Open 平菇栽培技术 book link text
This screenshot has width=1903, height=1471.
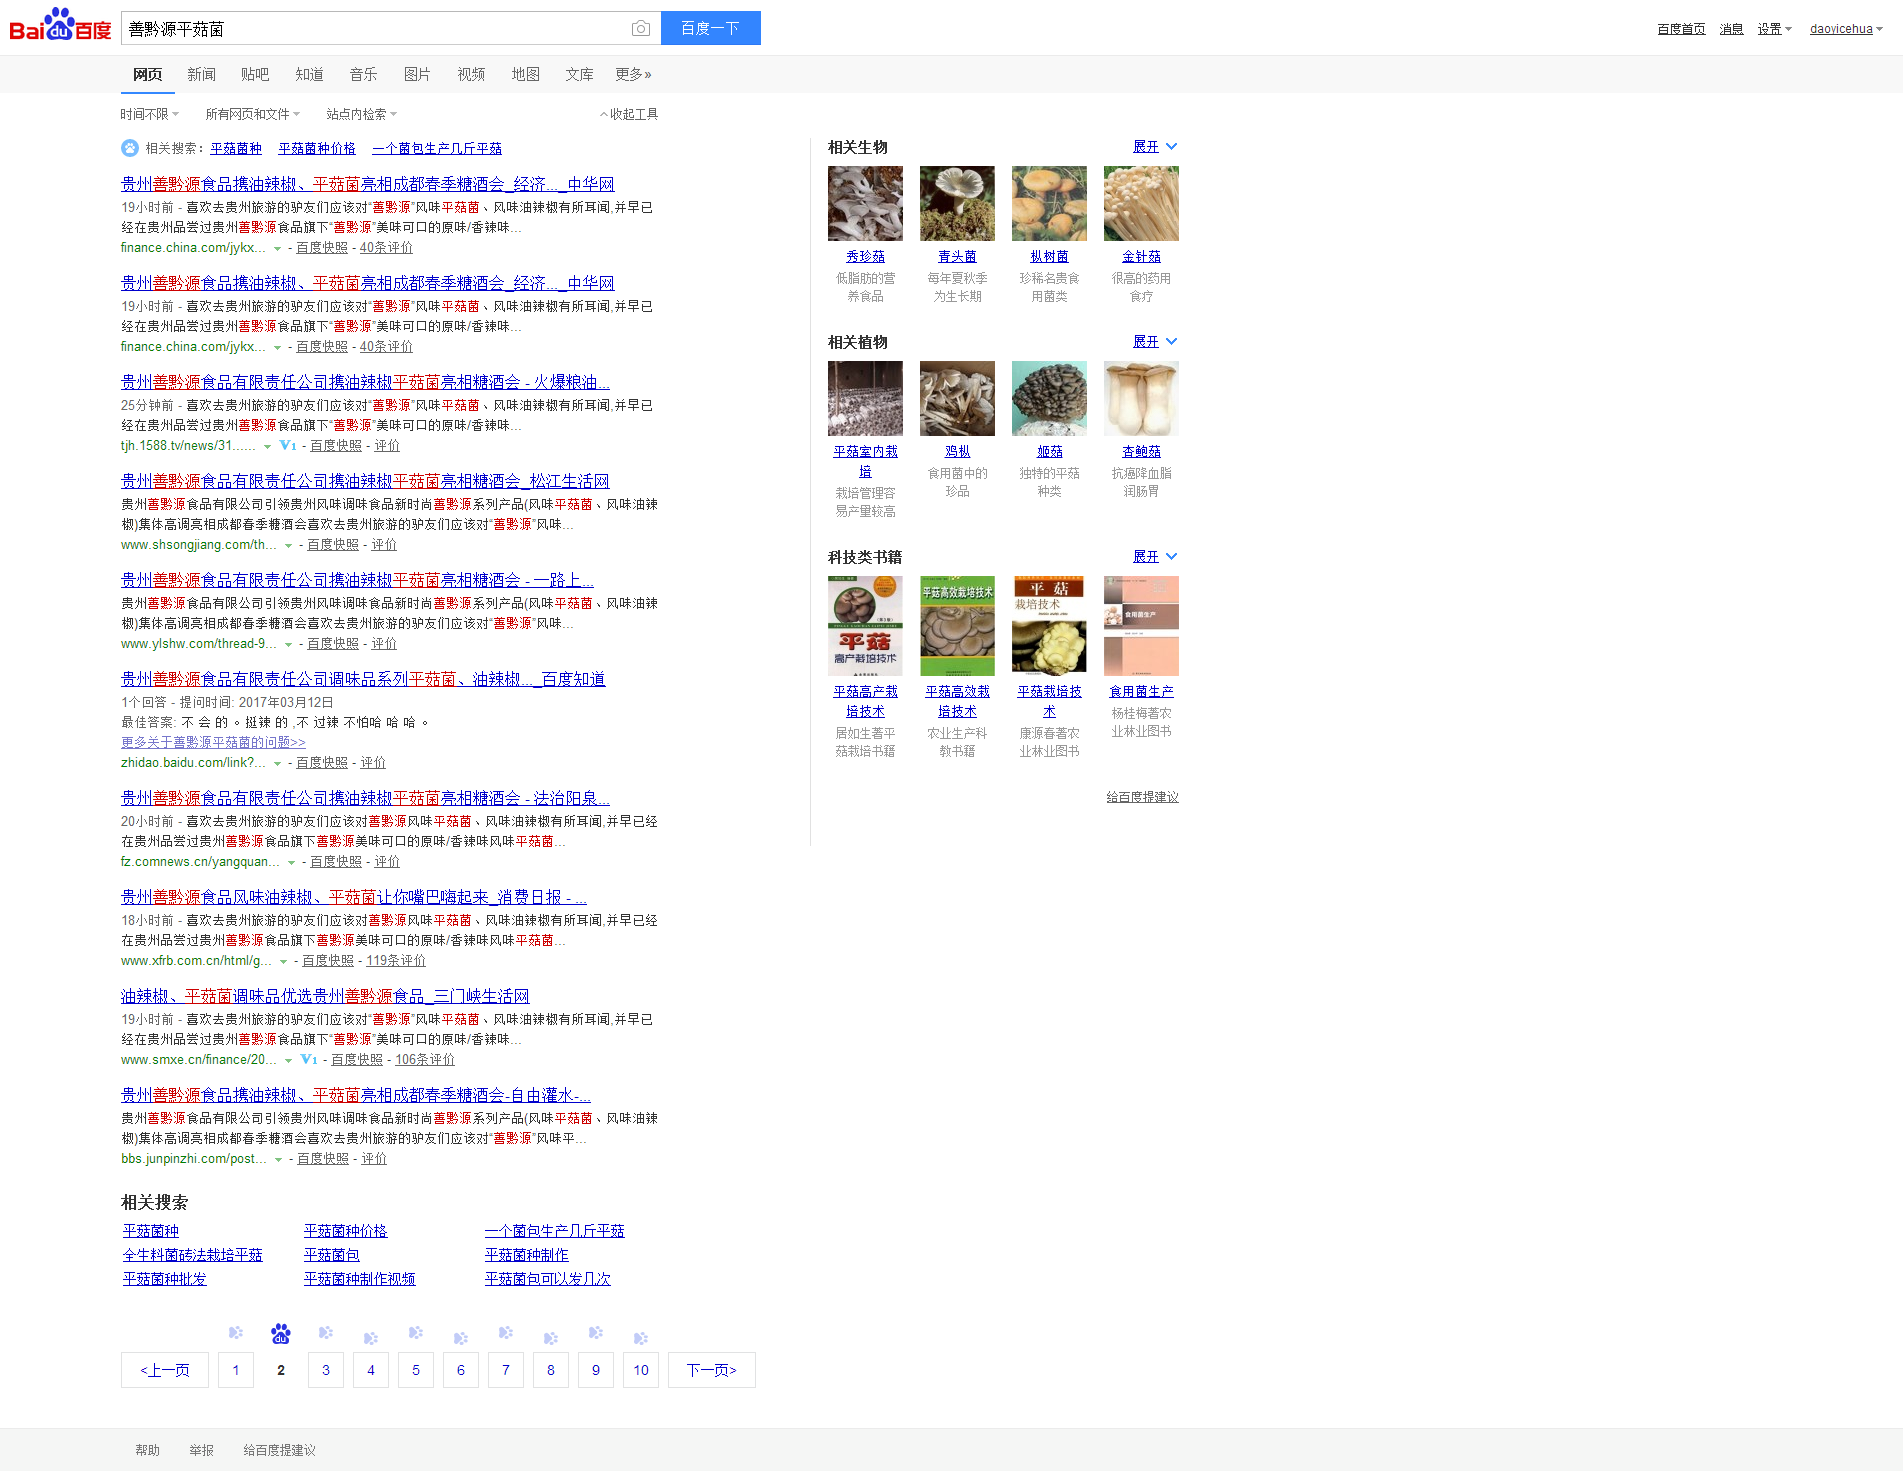click(x=1049, y=702)
